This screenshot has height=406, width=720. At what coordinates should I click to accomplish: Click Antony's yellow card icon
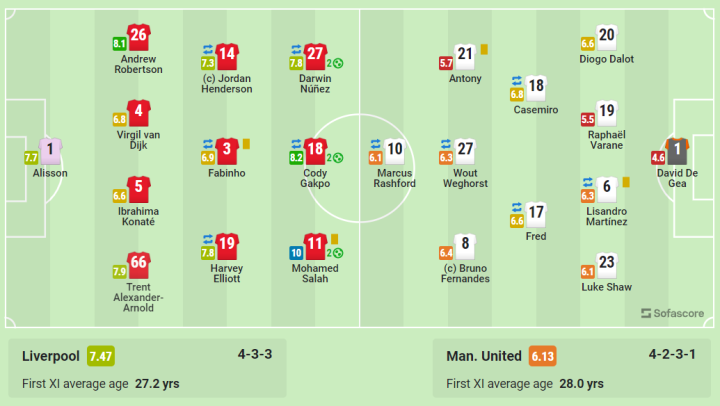click(484, 49)
